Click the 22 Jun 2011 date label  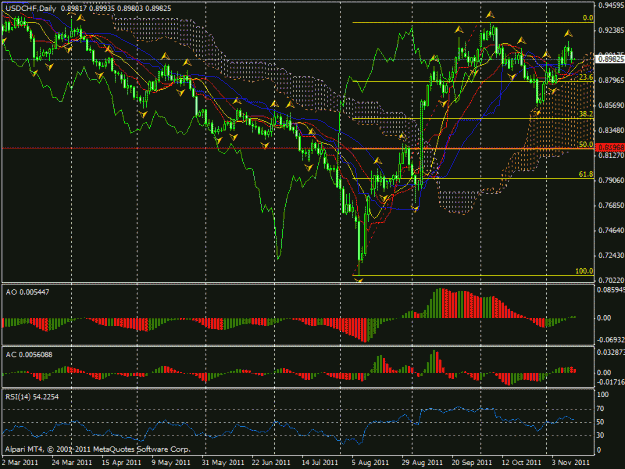coord(271,463)
